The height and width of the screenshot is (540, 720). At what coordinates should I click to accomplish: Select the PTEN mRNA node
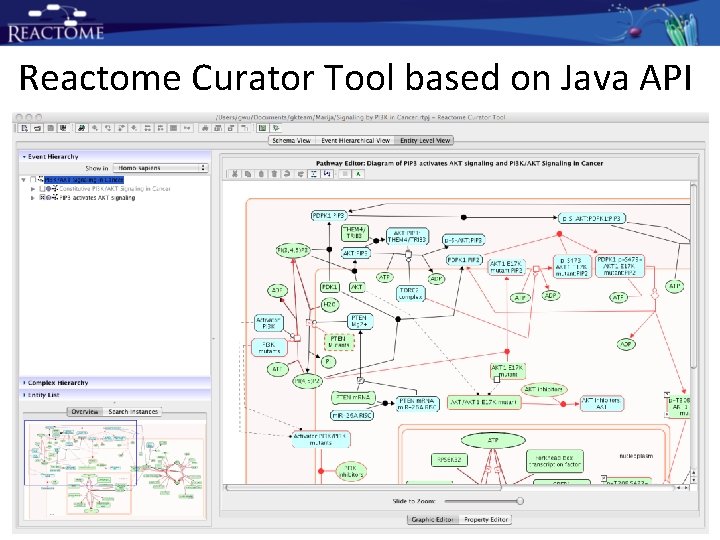[353, 398]
